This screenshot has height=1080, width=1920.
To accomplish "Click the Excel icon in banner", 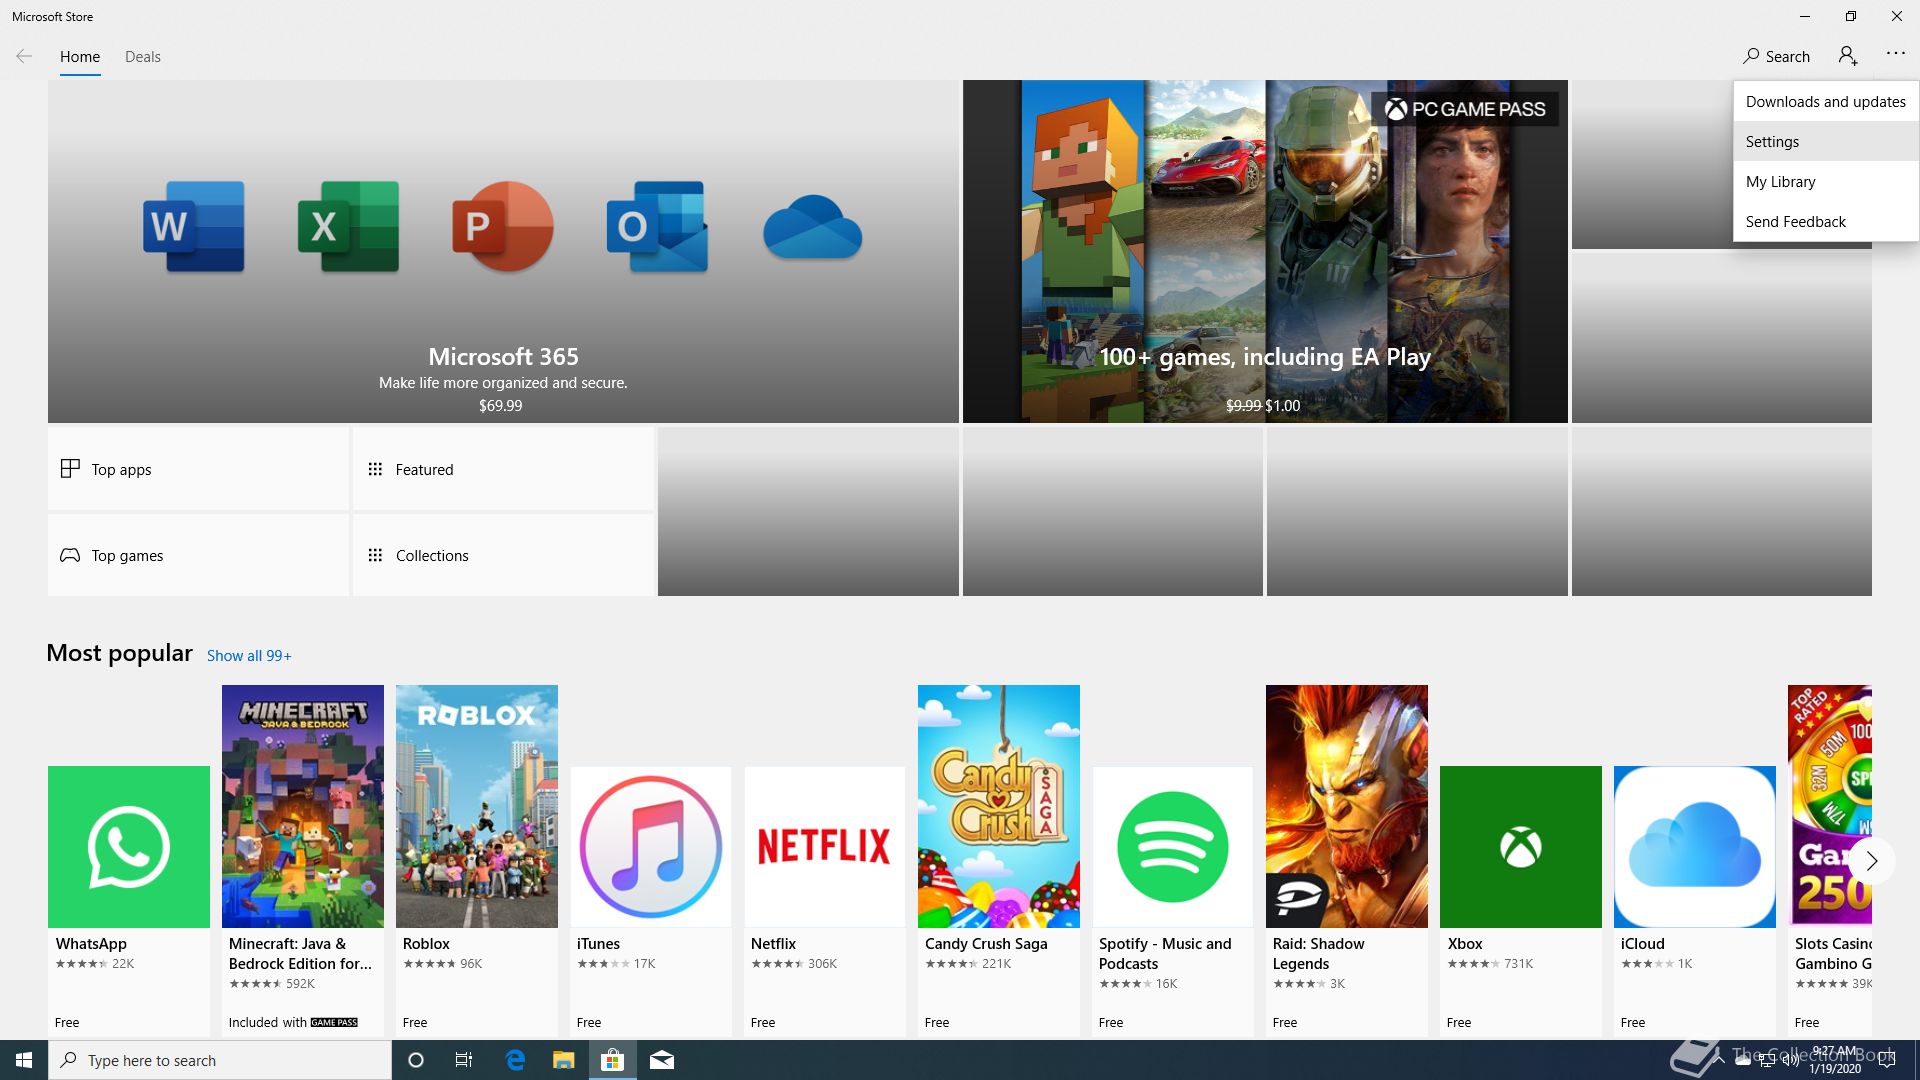I will tap(348, 227).
